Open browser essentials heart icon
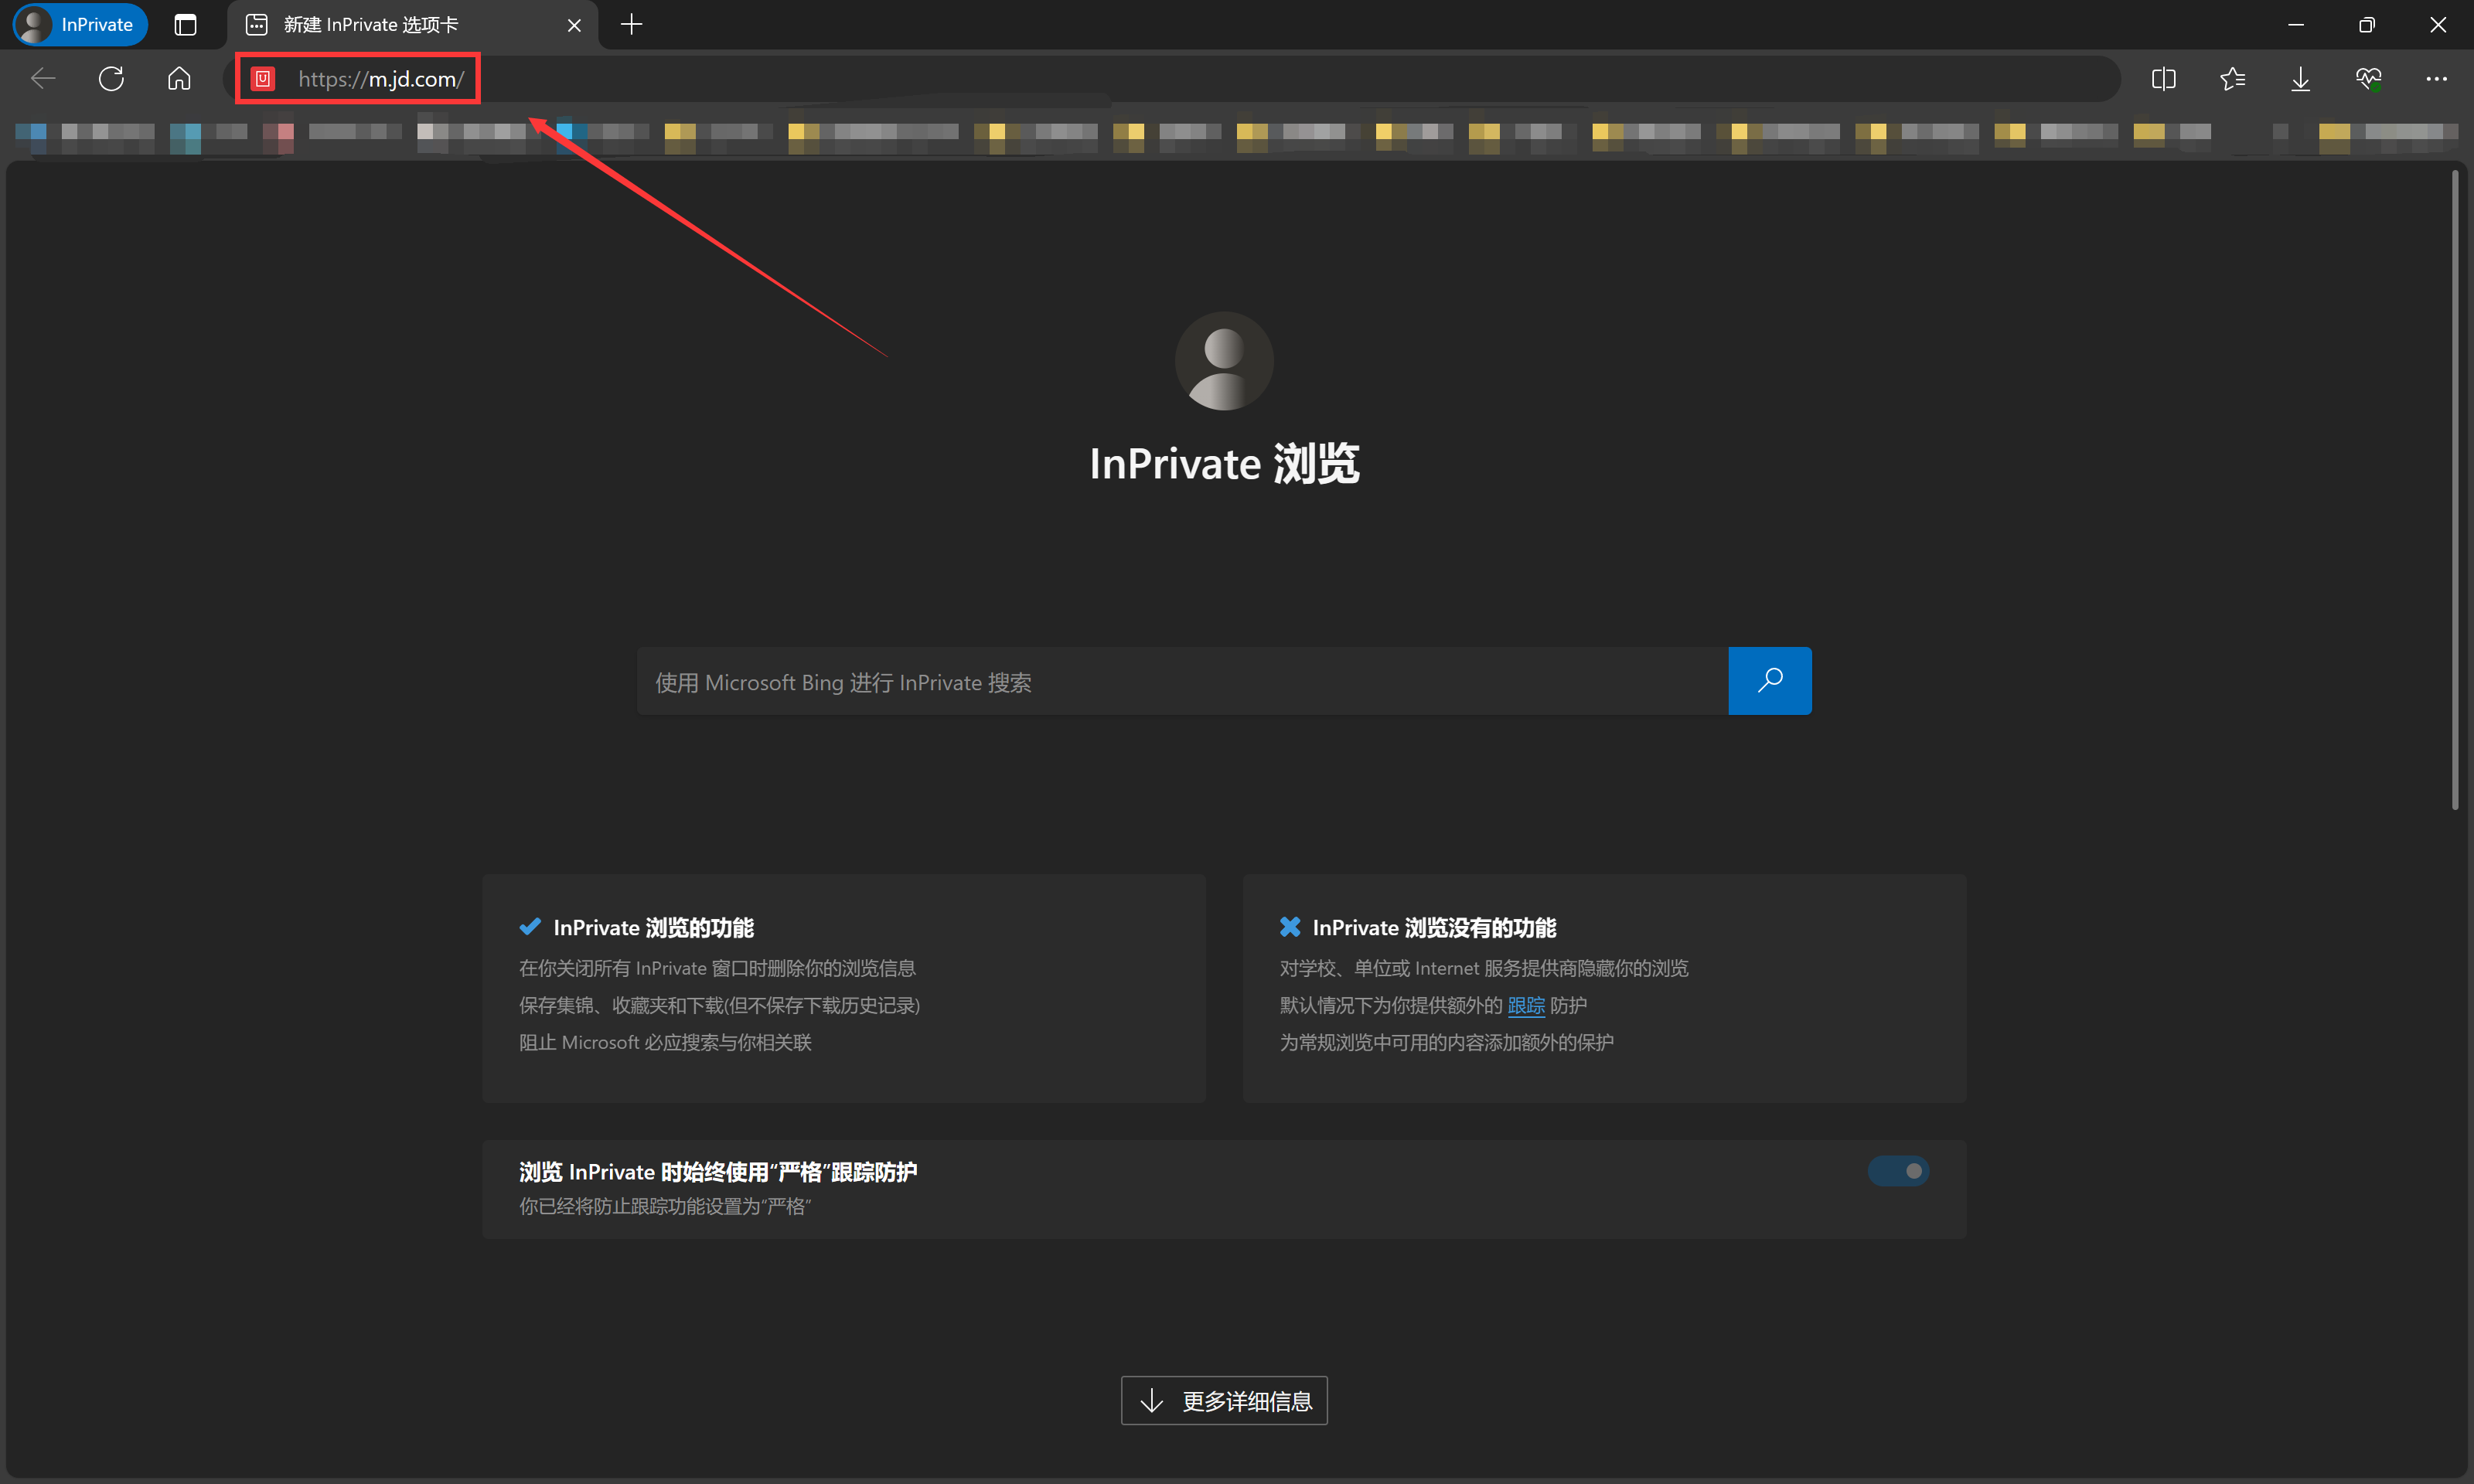 2368,79
